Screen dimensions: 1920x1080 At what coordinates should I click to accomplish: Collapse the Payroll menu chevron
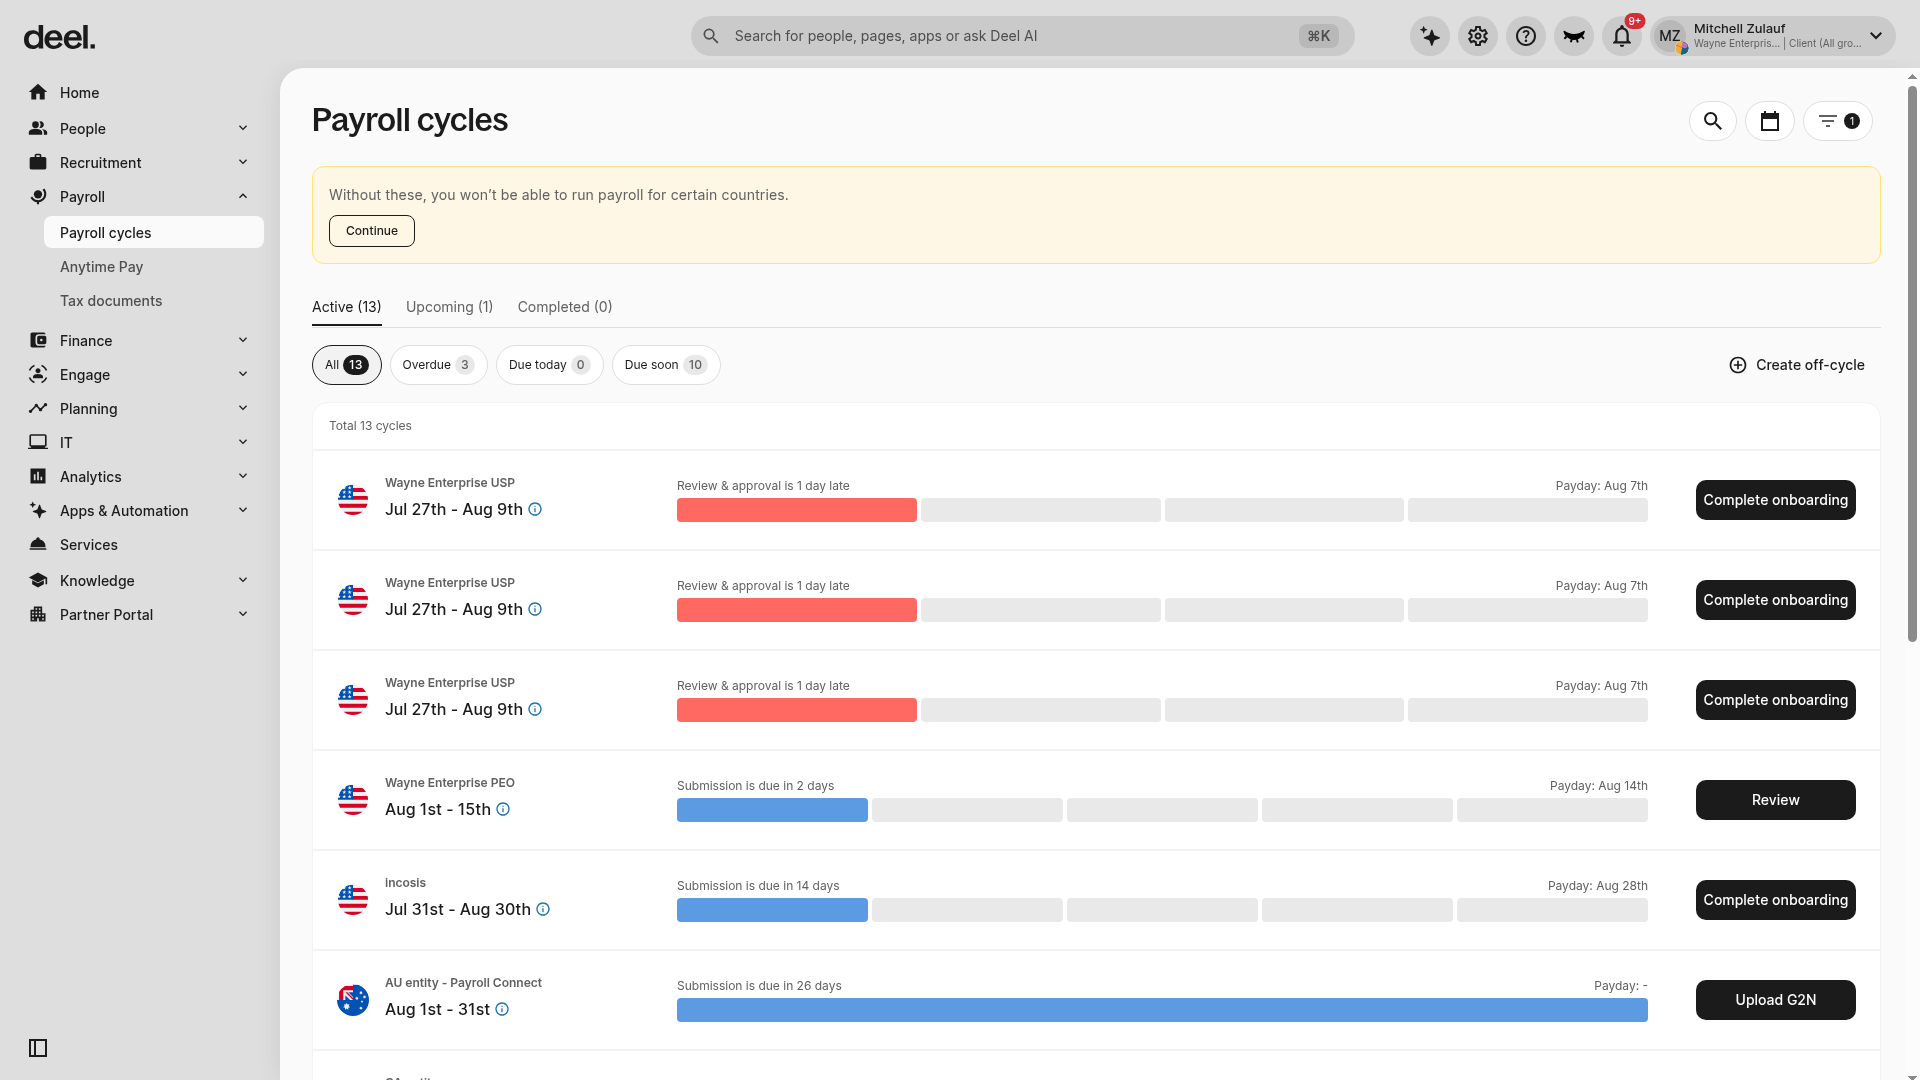click(243, 196)
